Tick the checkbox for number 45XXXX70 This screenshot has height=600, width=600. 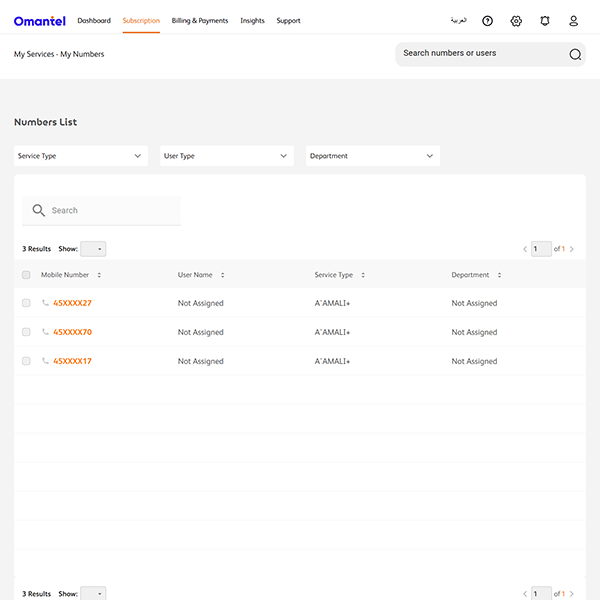26,332
